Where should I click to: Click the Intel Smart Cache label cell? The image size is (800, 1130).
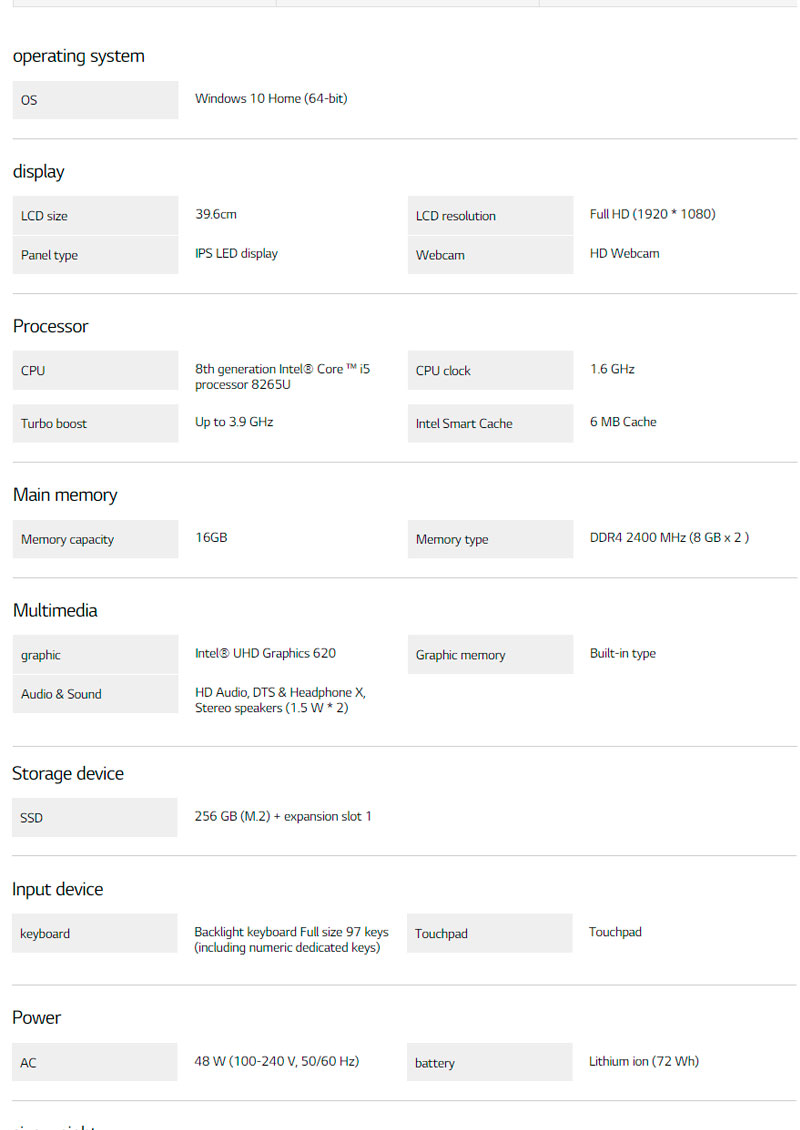click(x=490, y=424)
